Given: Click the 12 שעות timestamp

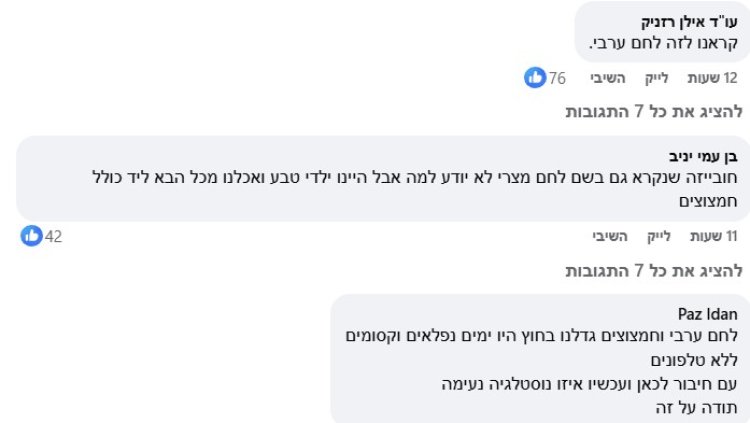Looking at the screenshot, I should 712,78.
